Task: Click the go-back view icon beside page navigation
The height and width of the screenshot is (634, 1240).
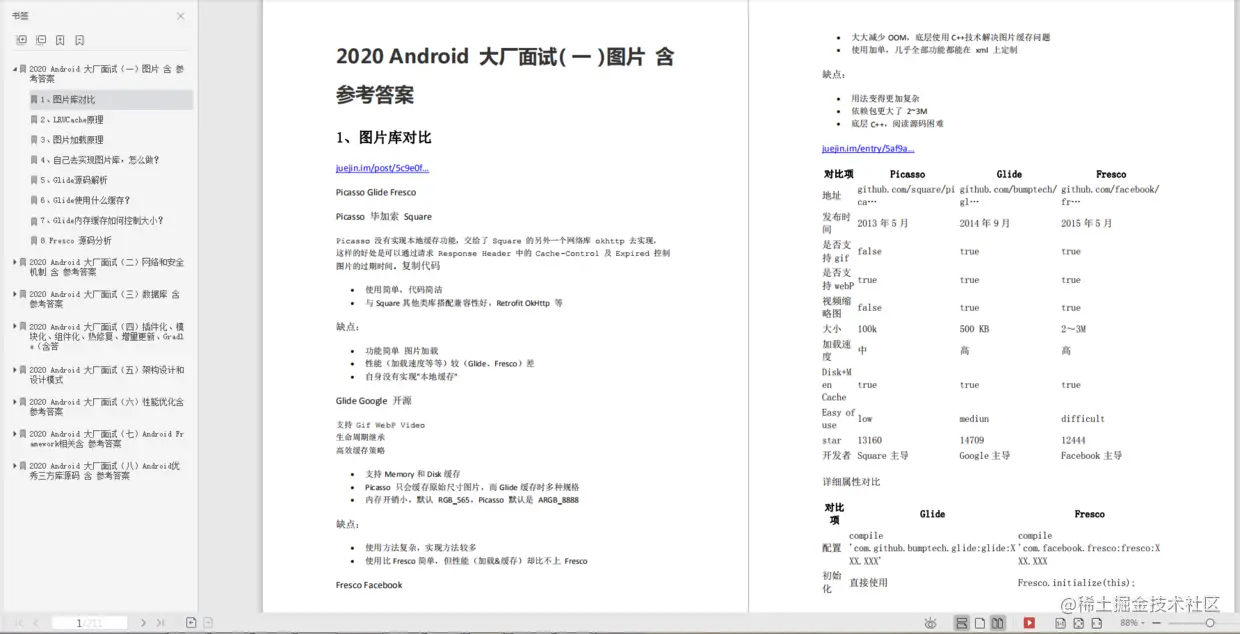Action: click(x=191, y=623)
